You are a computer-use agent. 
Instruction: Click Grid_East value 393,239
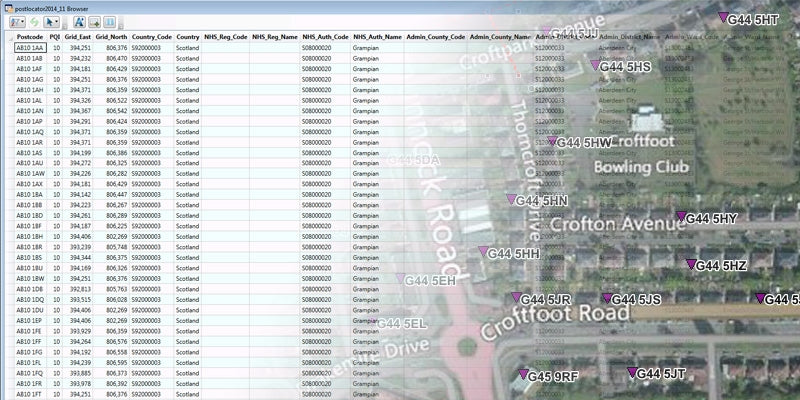80,247
